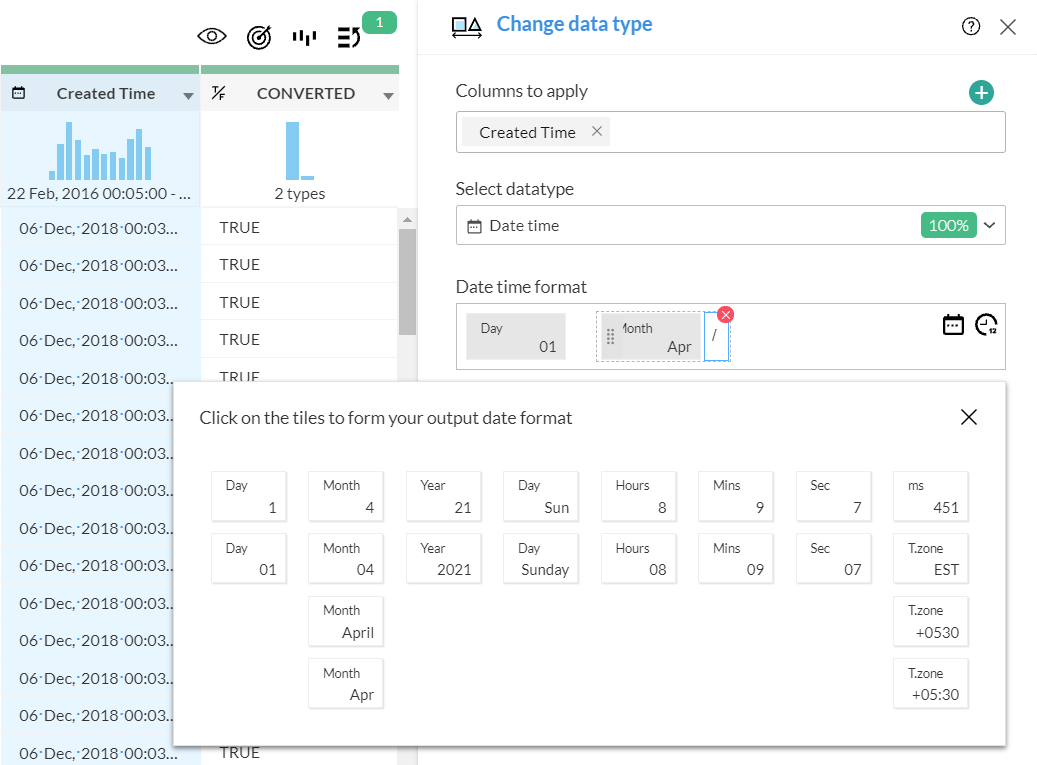Close the date format tiles popup

tap(968, 417)
